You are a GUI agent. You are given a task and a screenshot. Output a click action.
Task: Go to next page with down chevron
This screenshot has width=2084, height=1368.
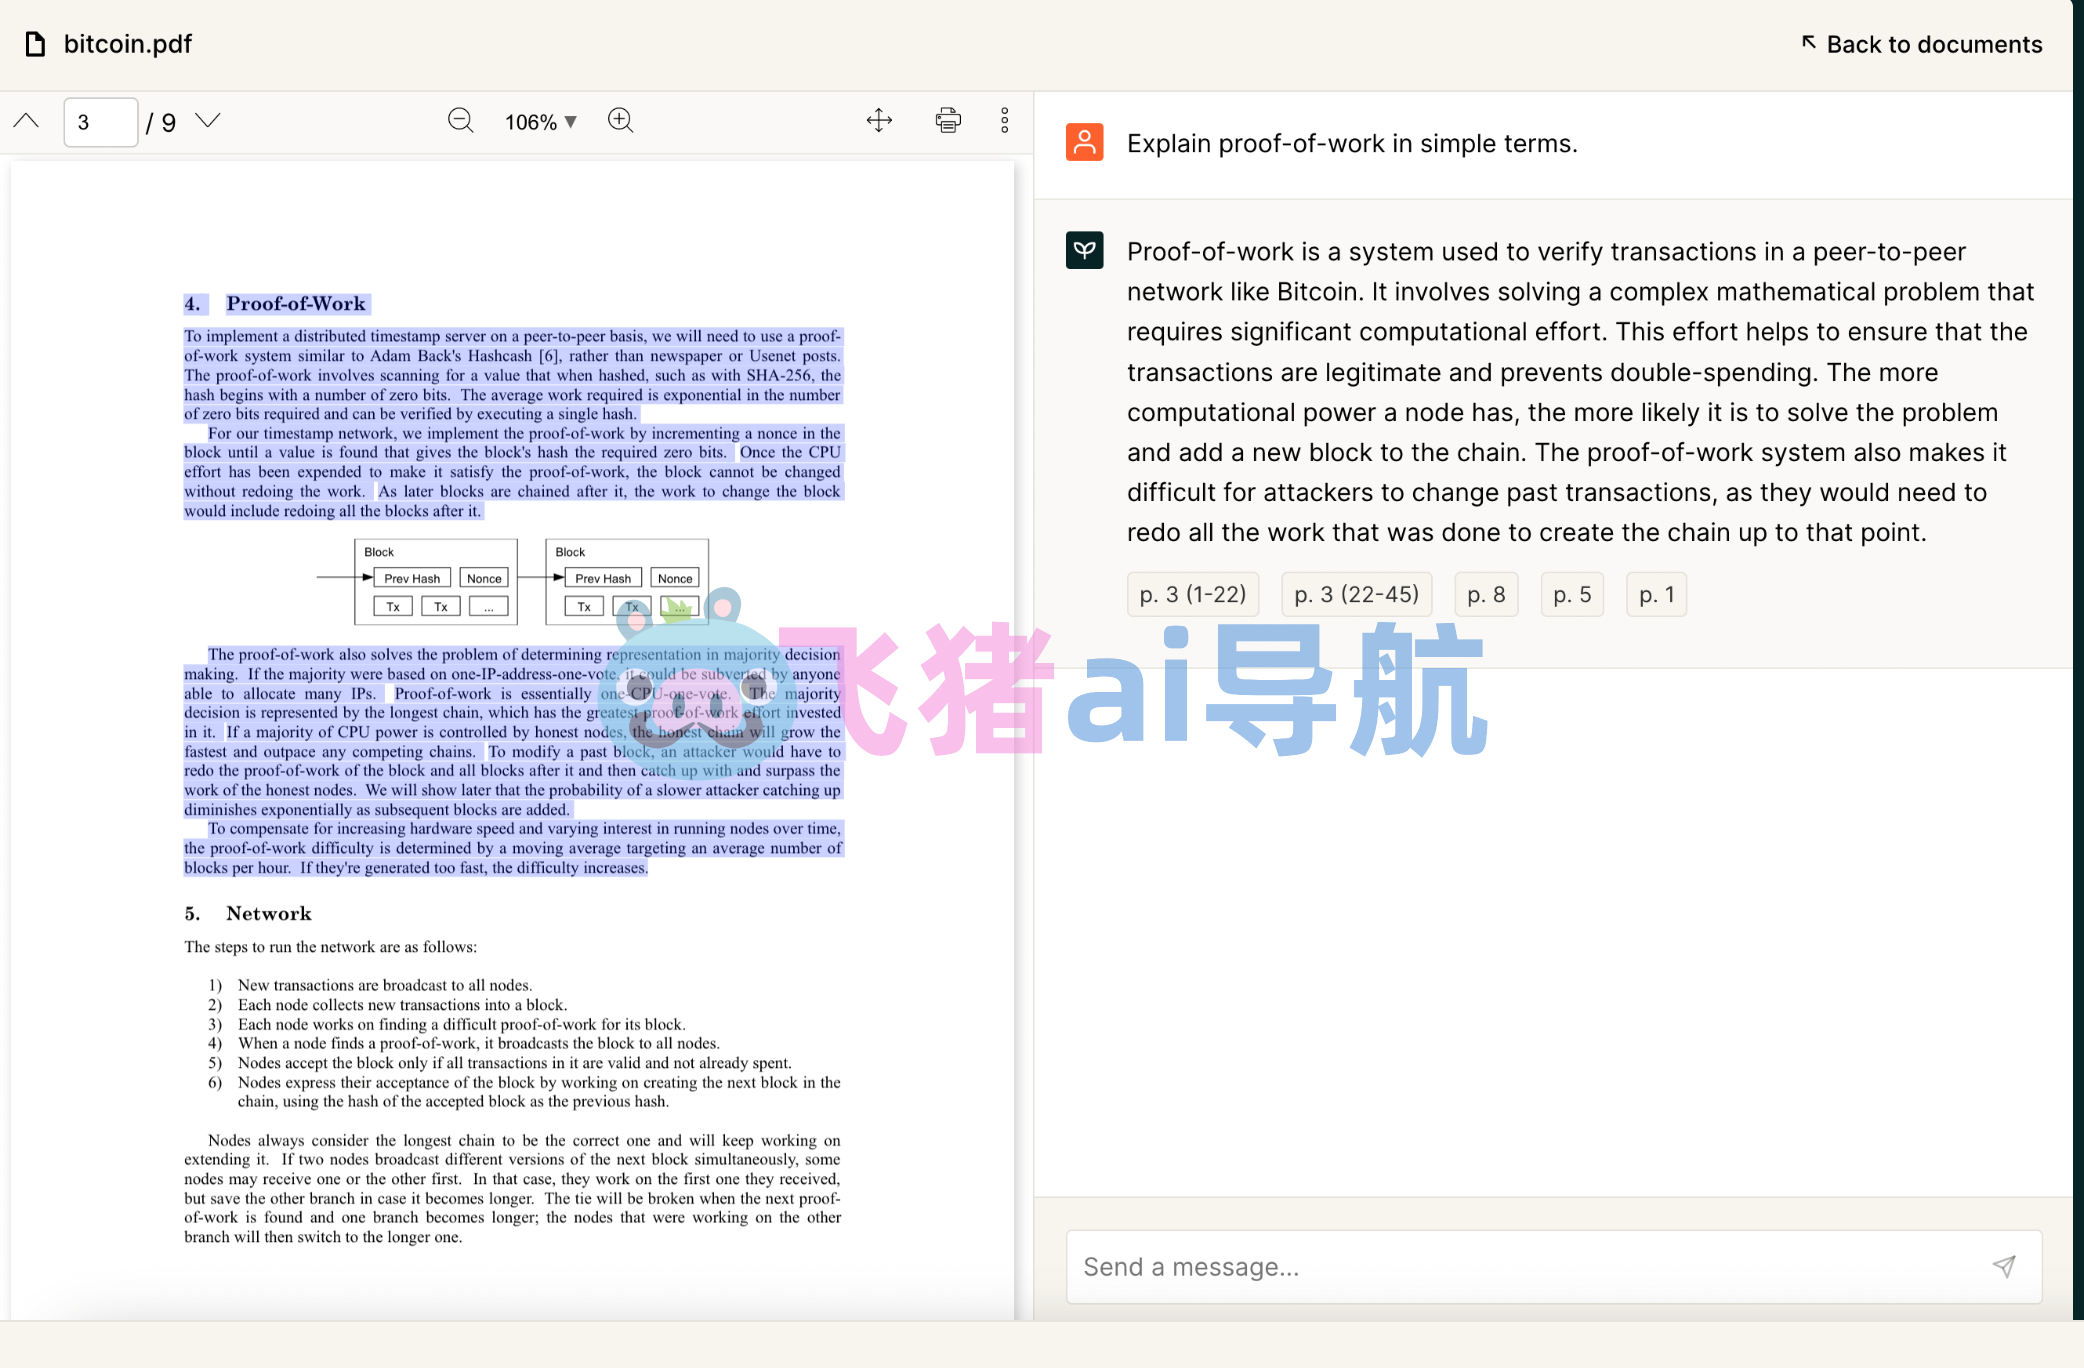pos(208,121)
